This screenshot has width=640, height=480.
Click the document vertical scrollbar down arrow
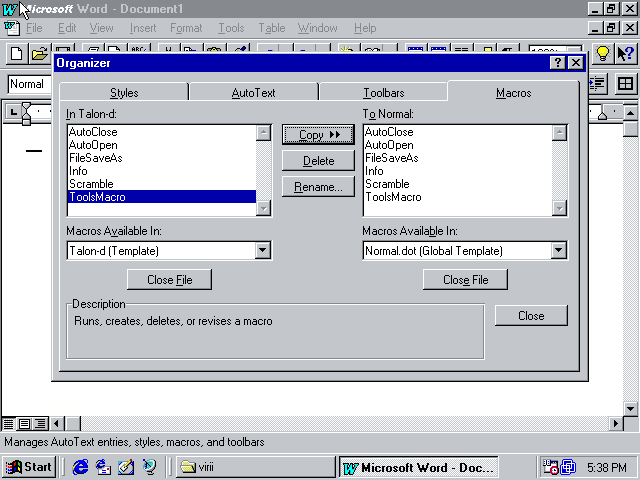pyautogui.click(x=631, y=409)
